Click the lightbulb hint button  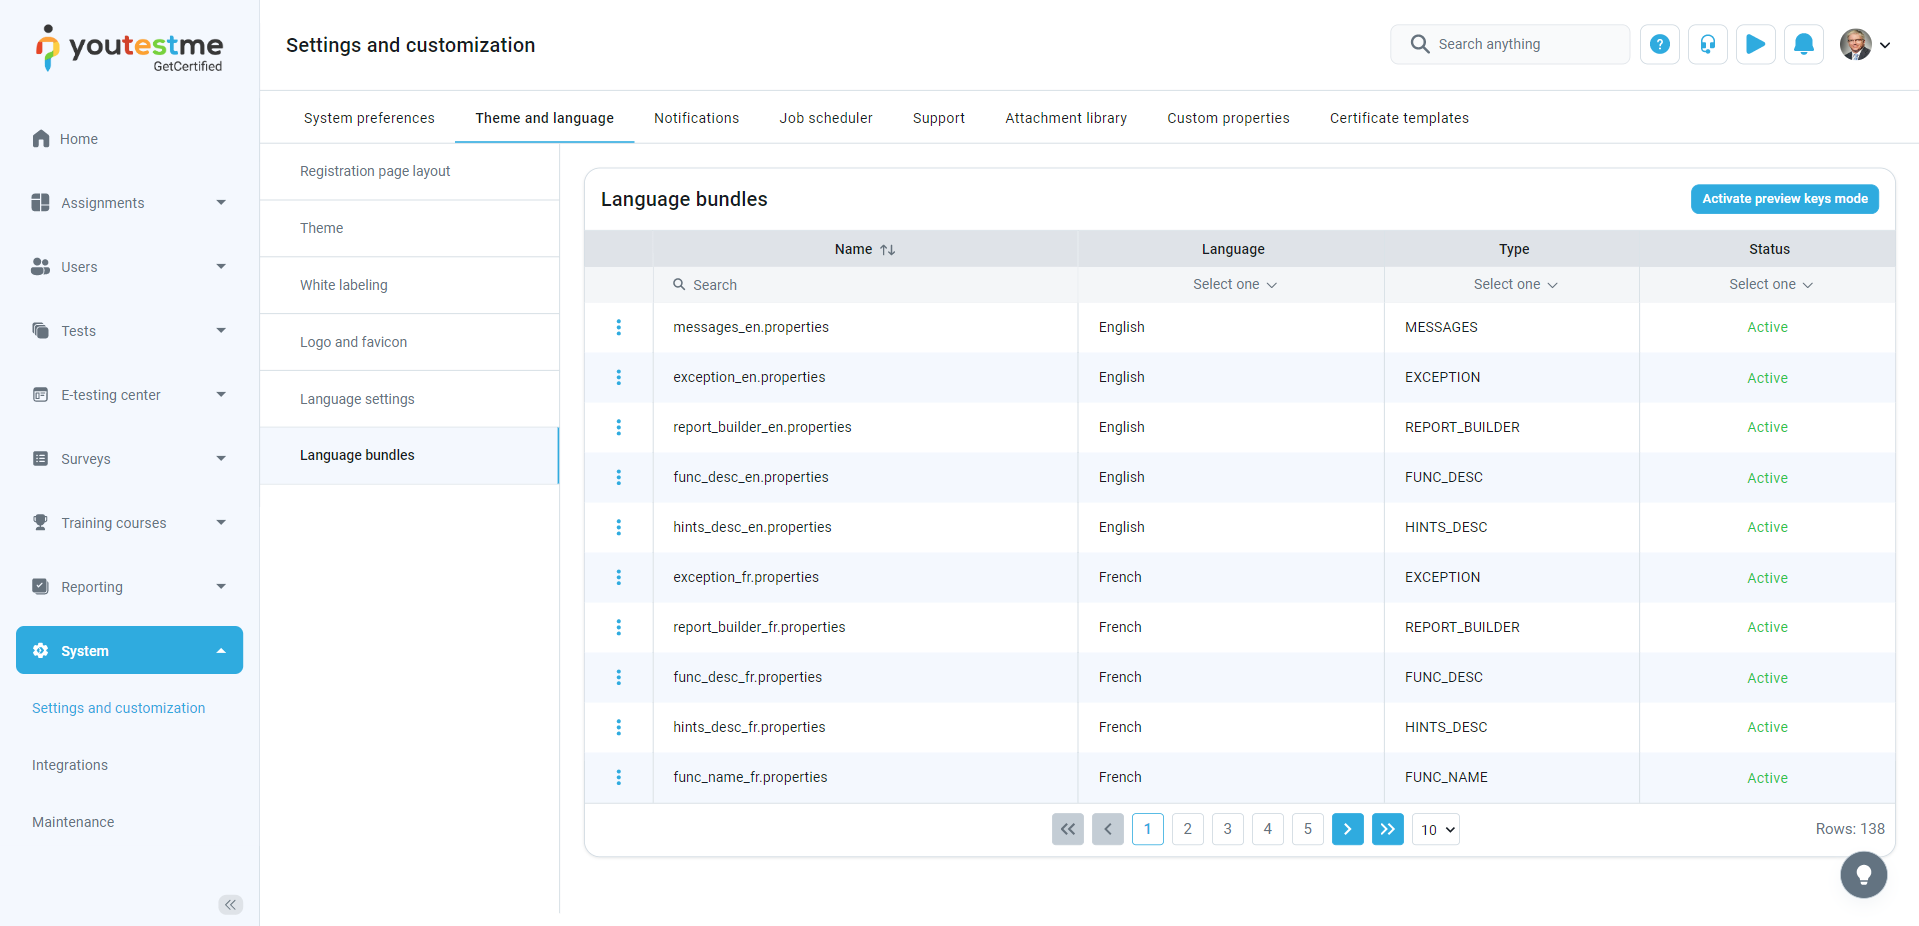[x=1863, y=875]
